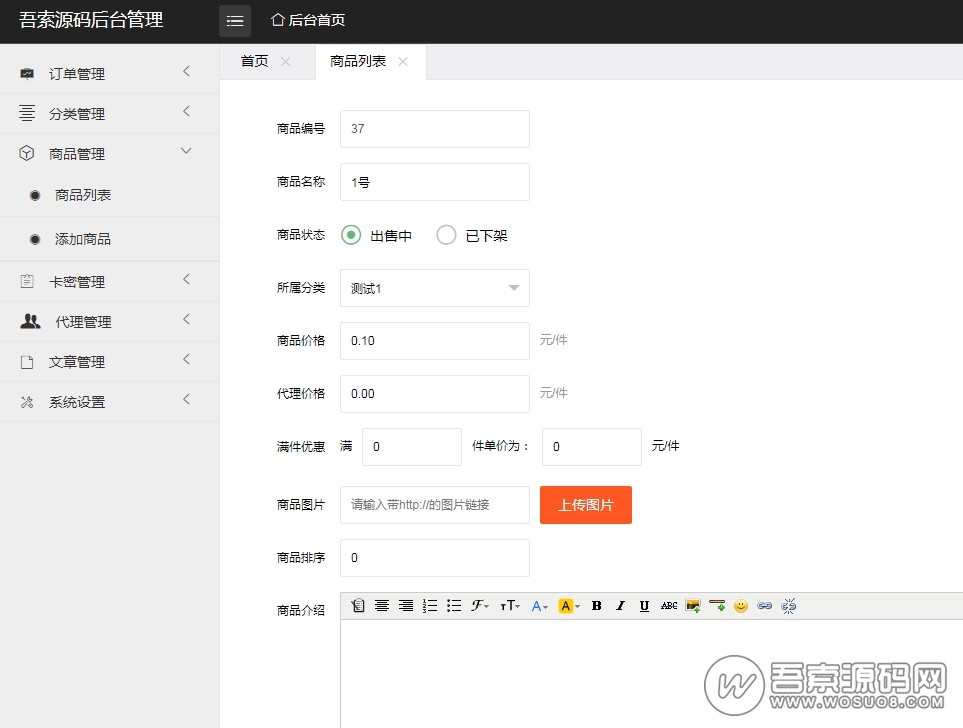This screenshot has height=728, width=963.
Task: Insert an emoticon using the smiley icon
Action: pos(741,606)
